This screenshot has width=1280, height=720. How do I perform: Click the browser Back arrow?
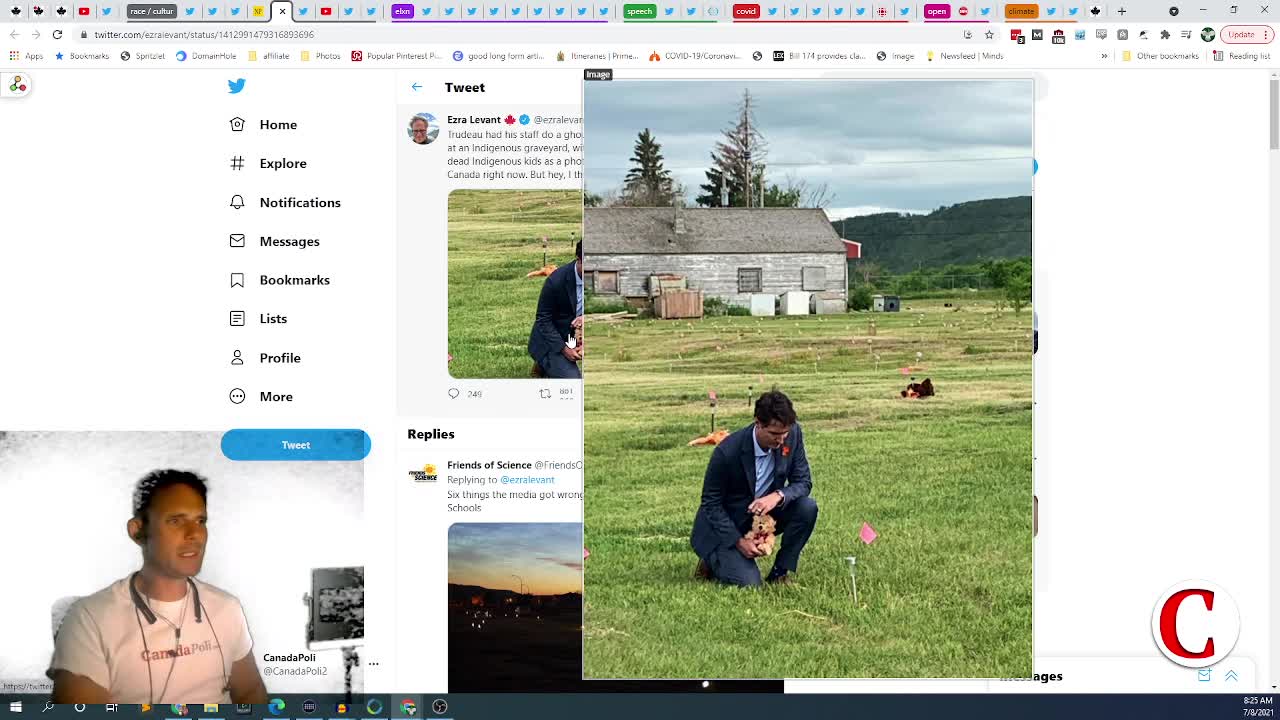[x=14, y=34]
